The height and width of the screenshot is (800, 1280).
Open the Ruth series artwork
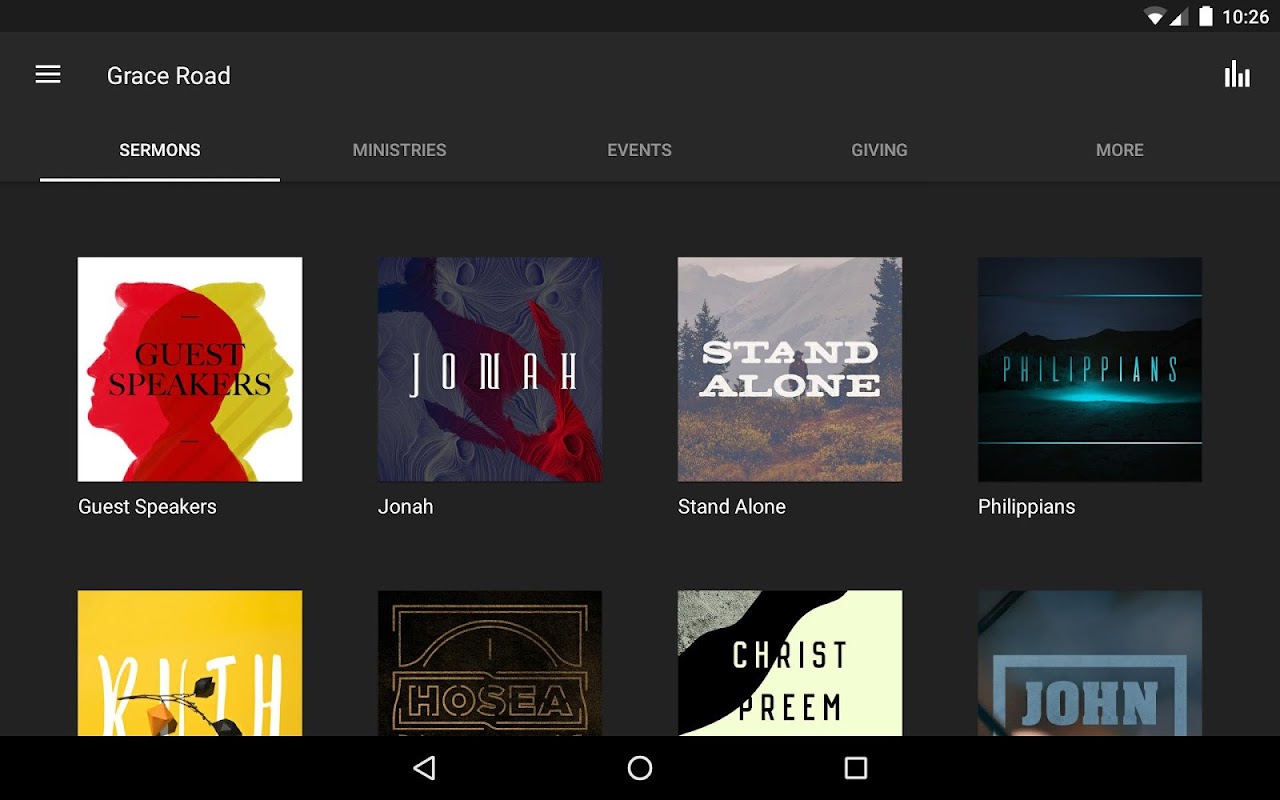(190, 663)
